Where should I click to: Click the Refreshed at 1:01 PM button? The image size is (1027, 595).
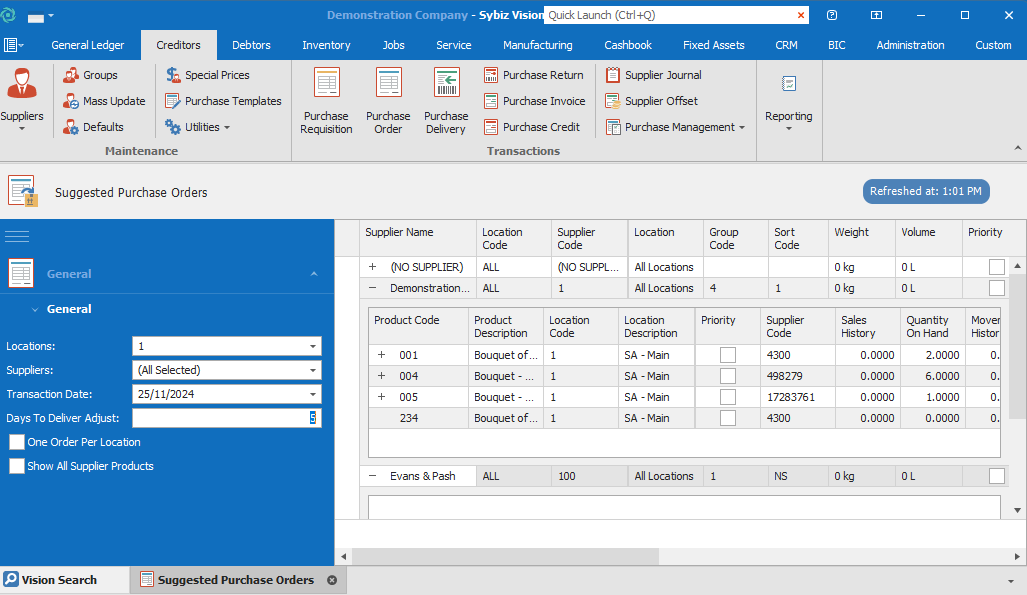925,191
